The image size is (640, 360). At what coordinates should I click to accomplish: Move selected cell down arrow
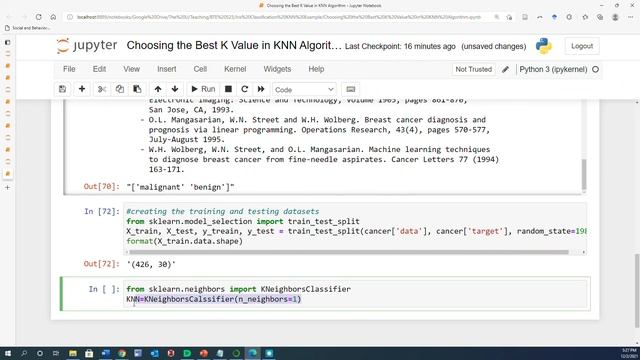coord(175,89)
